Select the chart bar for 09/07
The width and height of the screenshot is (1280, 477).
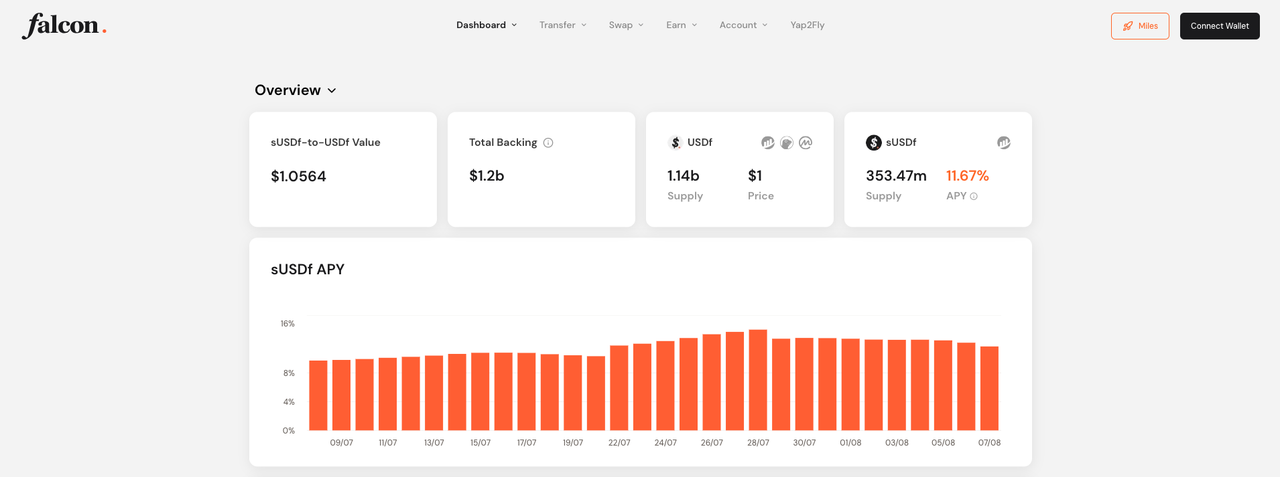tap(341, 395)
